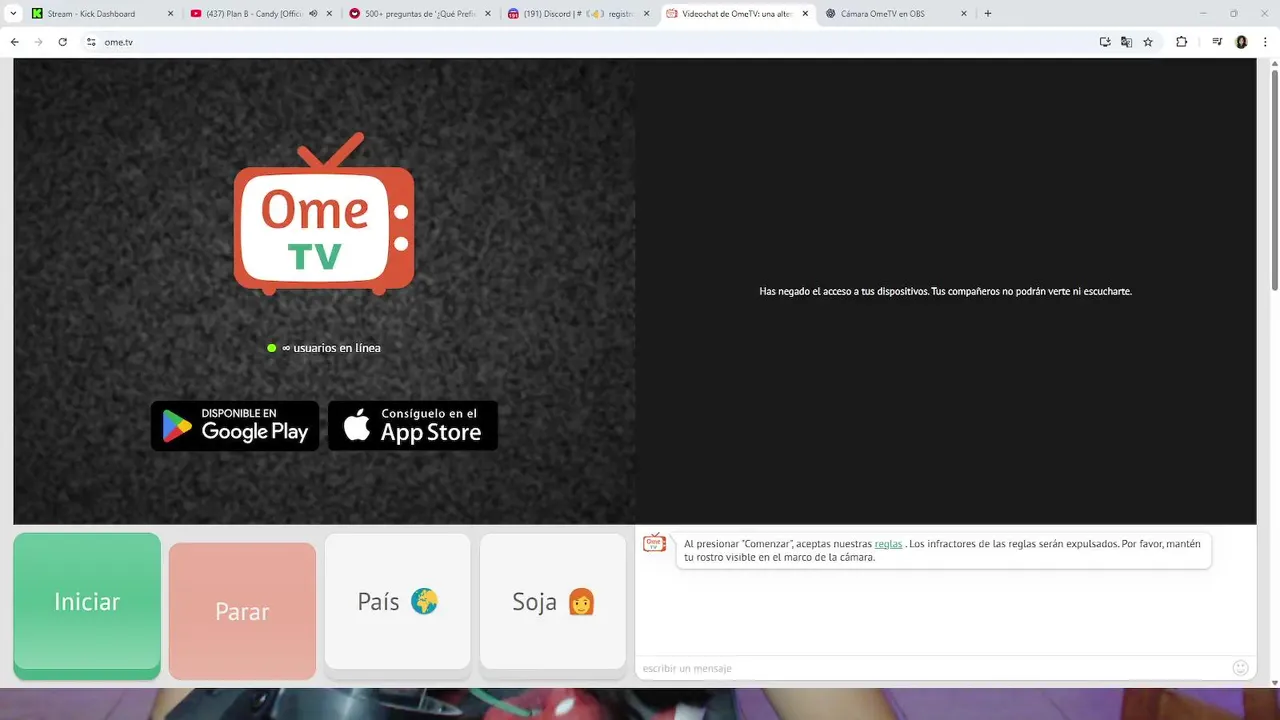Click the OmeTV logo
The height and width of the screenshot is (720, 1280).
tap(324, 214)
